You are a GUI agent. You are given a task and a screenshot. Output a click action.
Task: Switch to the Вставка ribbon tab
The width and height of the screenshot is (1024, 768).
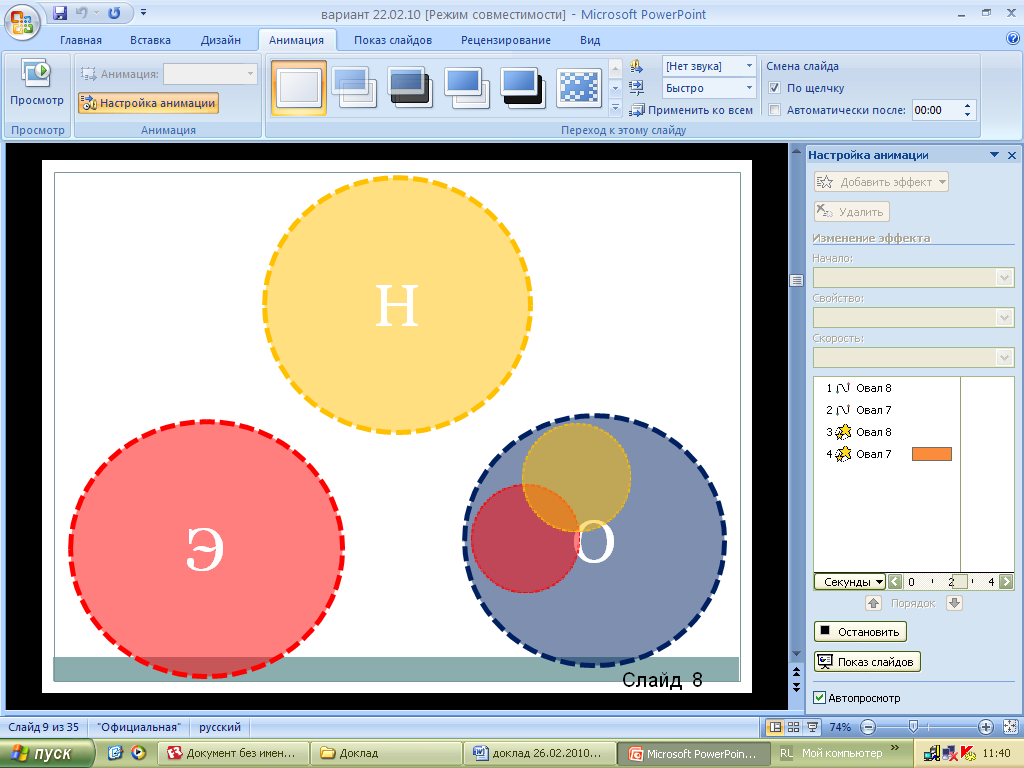(150, 40)
